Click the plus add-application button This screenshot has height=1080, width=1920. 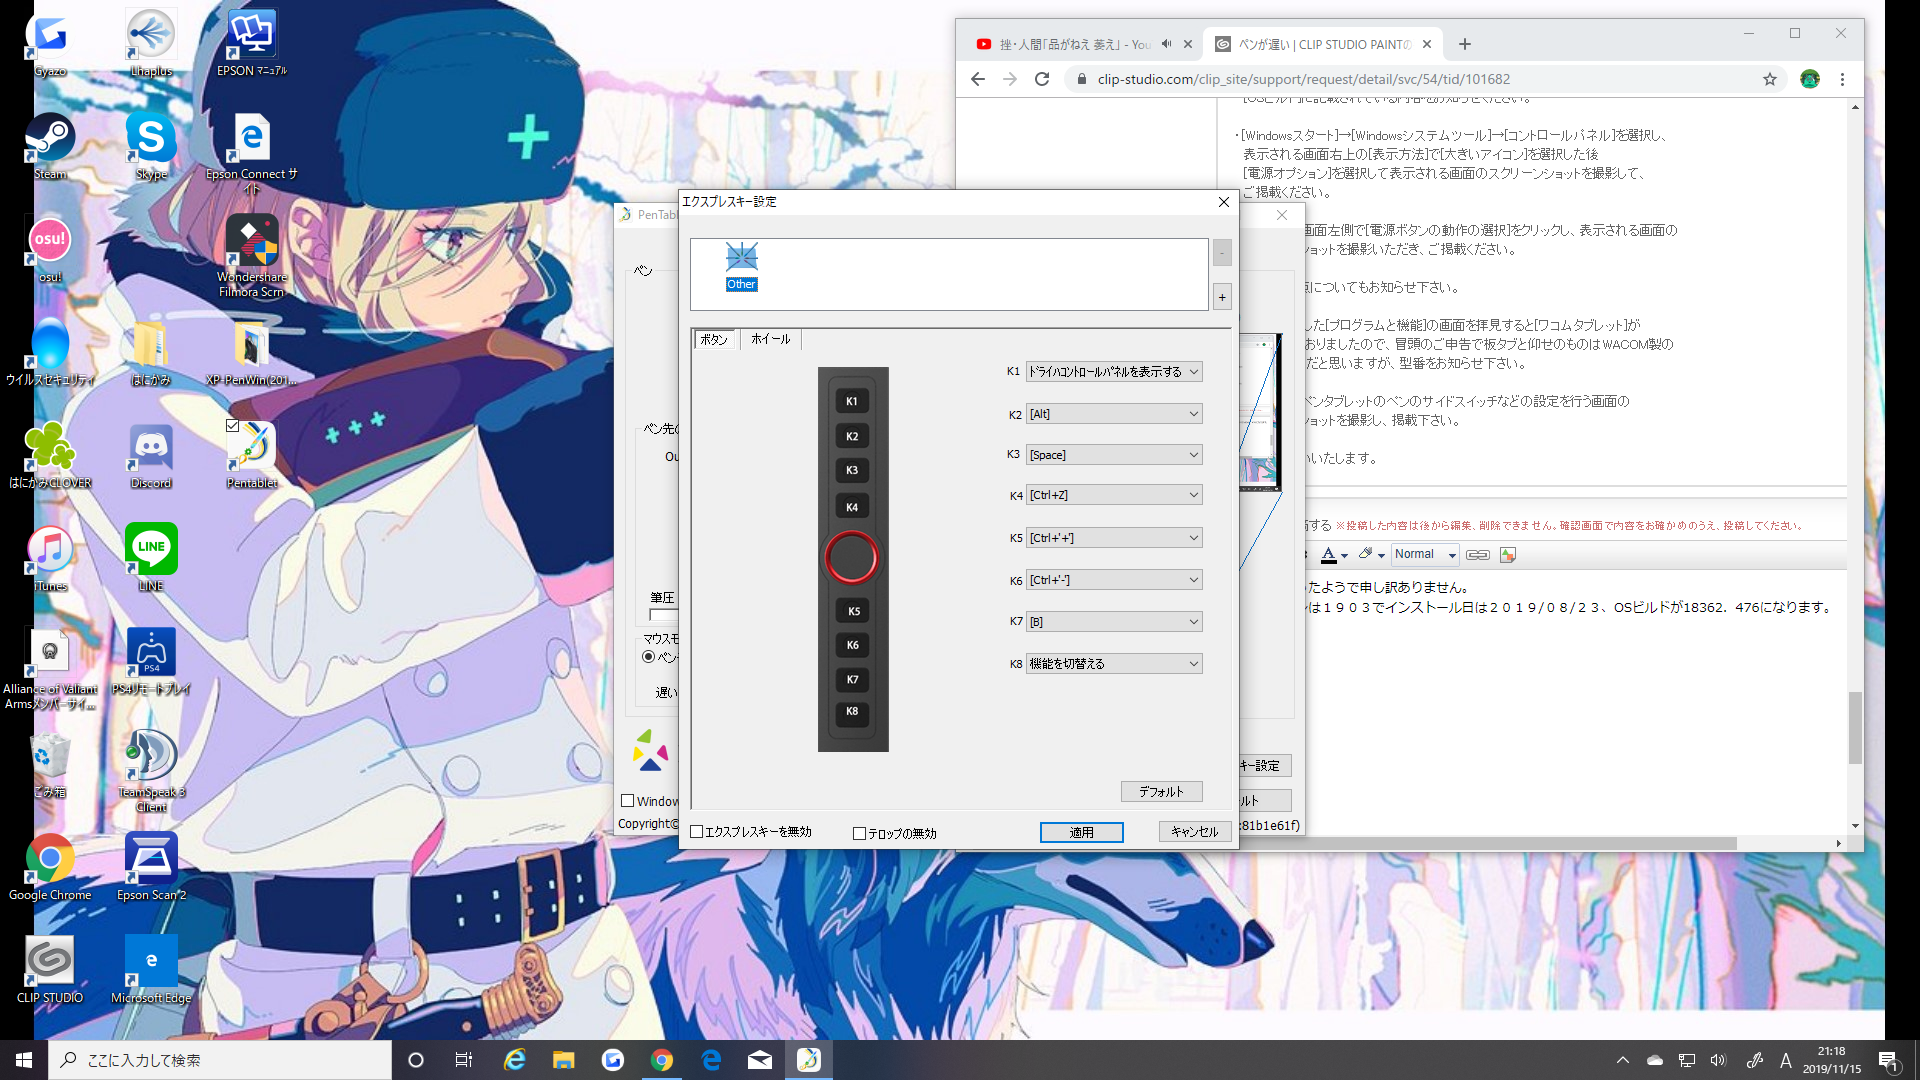[x=1222, y=297]
